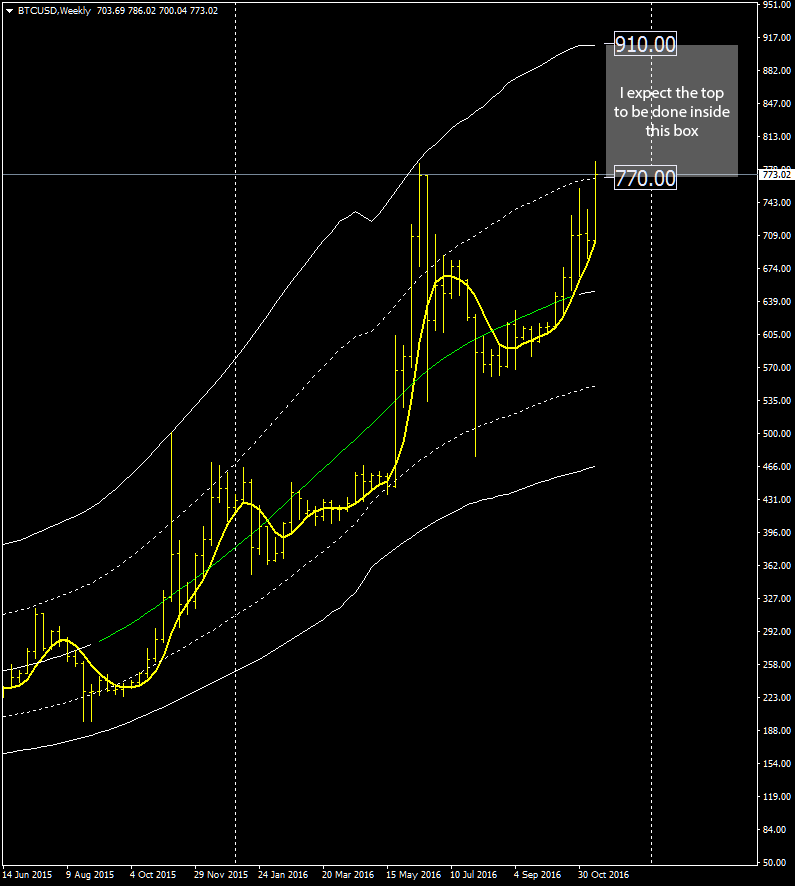
Task: Click the 30 Oct 2016 date label
Action: (602, 874)
